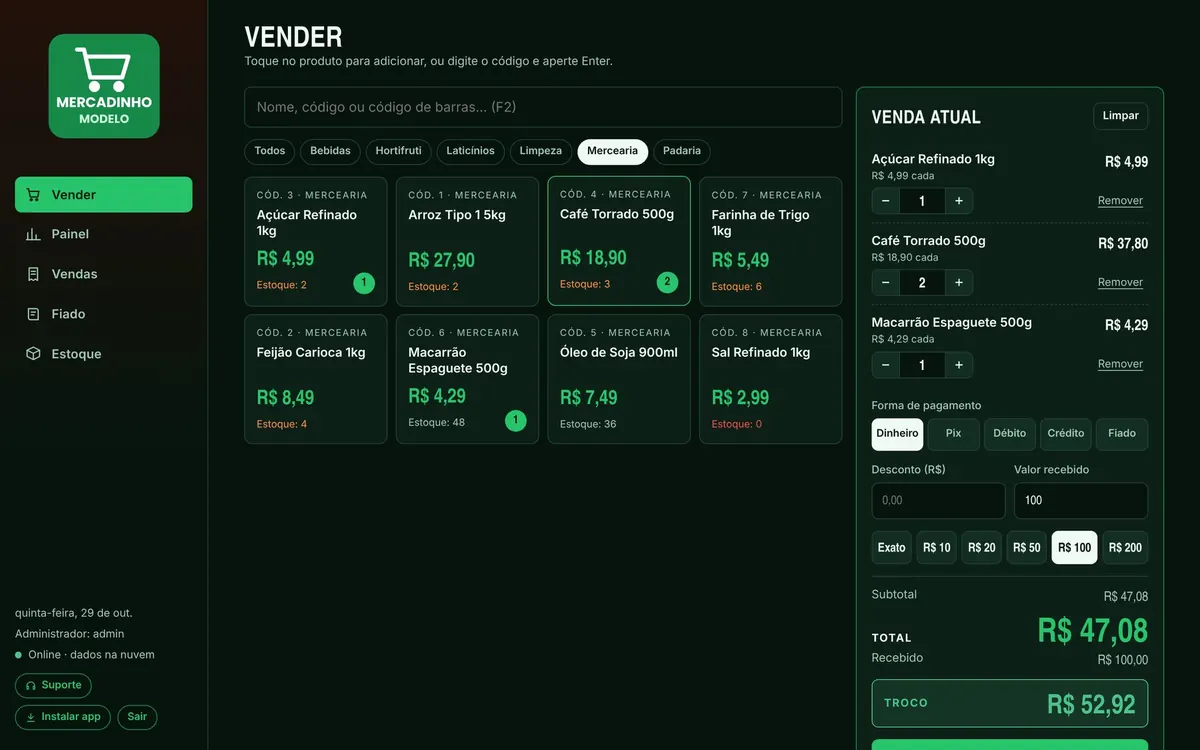1200x750 pixels.
Task: Click the Desconto (R$) input field
Action: (939, 500)
